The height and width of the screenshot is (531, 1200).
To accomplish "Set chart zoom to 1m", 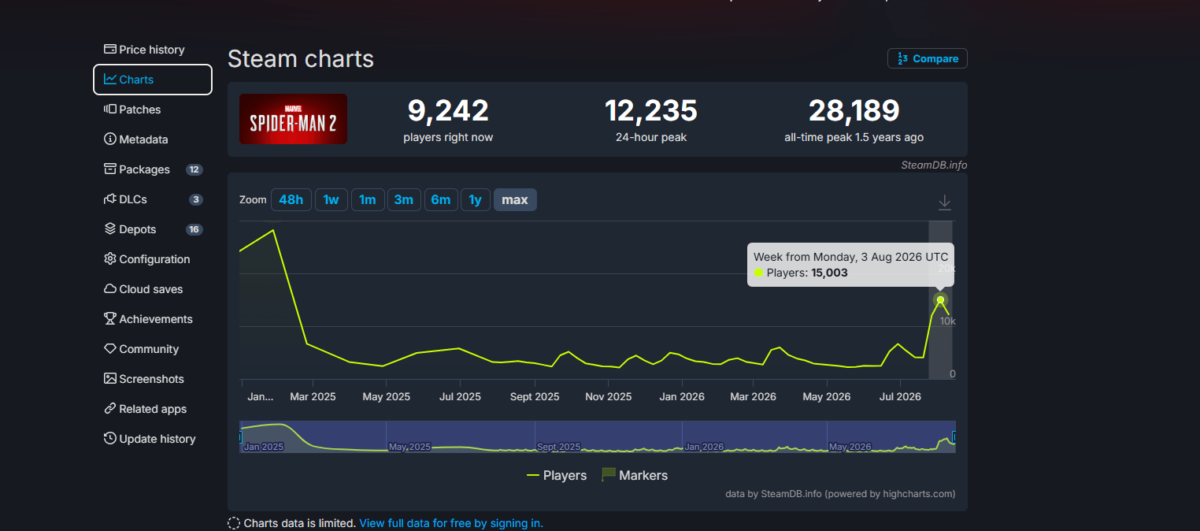I will 367,200.
